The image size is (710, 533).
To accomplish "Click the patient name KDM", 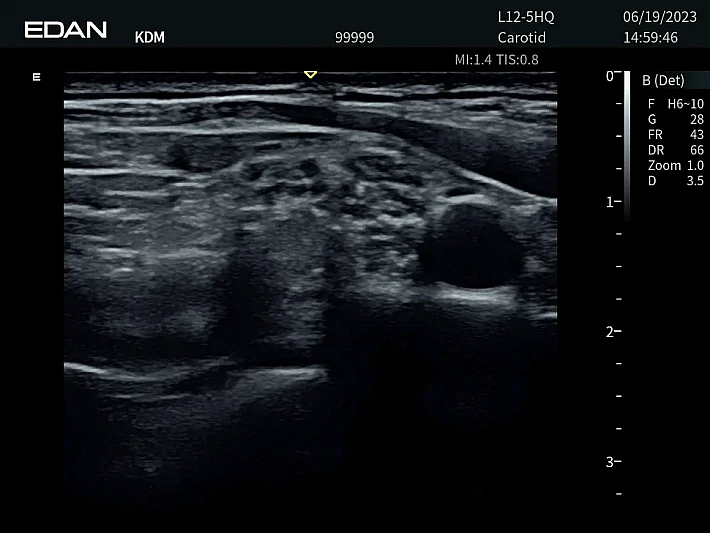I will (149, 38).
